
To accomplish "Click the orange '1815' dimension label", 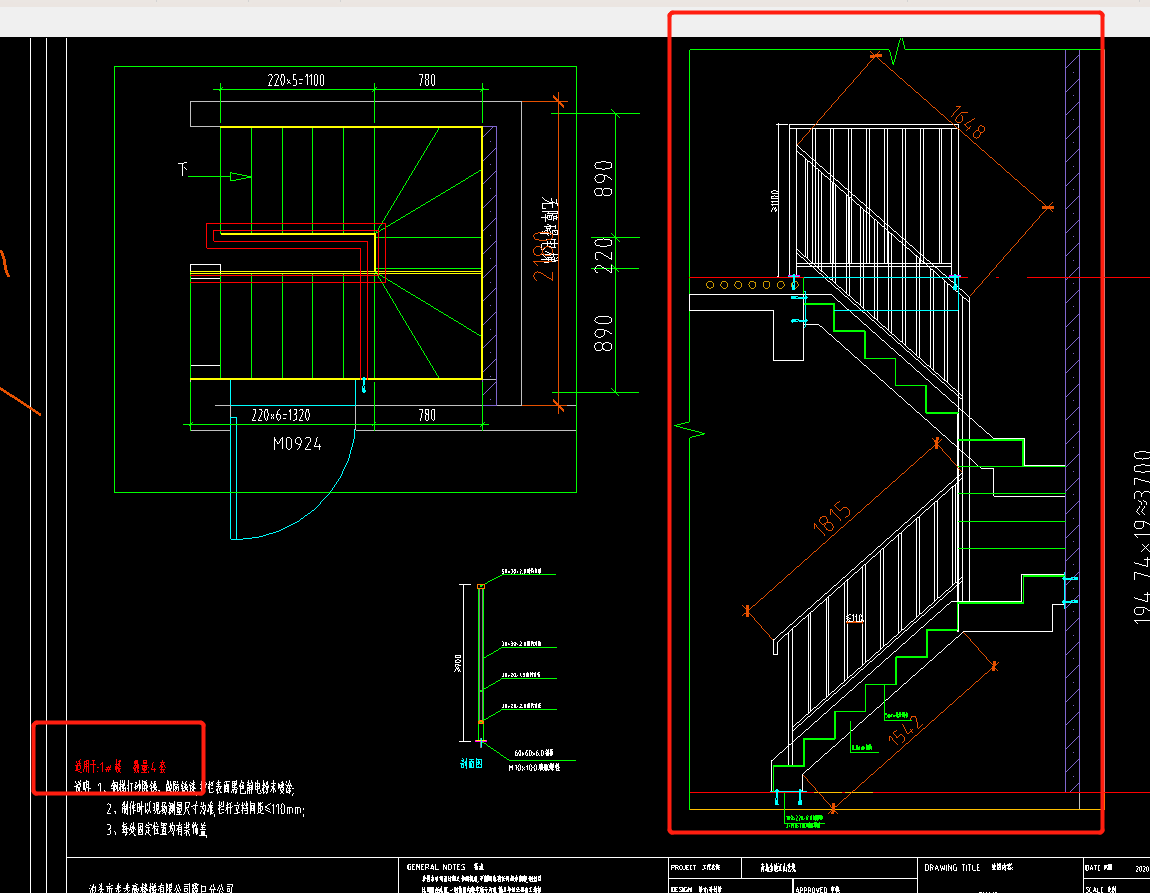I will pyautogui.click(x=832, y=518).
